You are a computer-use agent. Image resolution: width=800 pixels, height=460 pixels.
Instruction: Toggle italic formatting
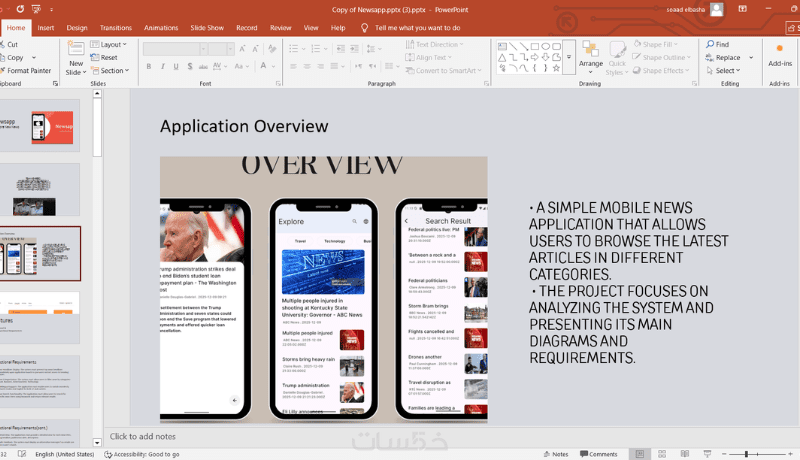(x=162, y=66)
